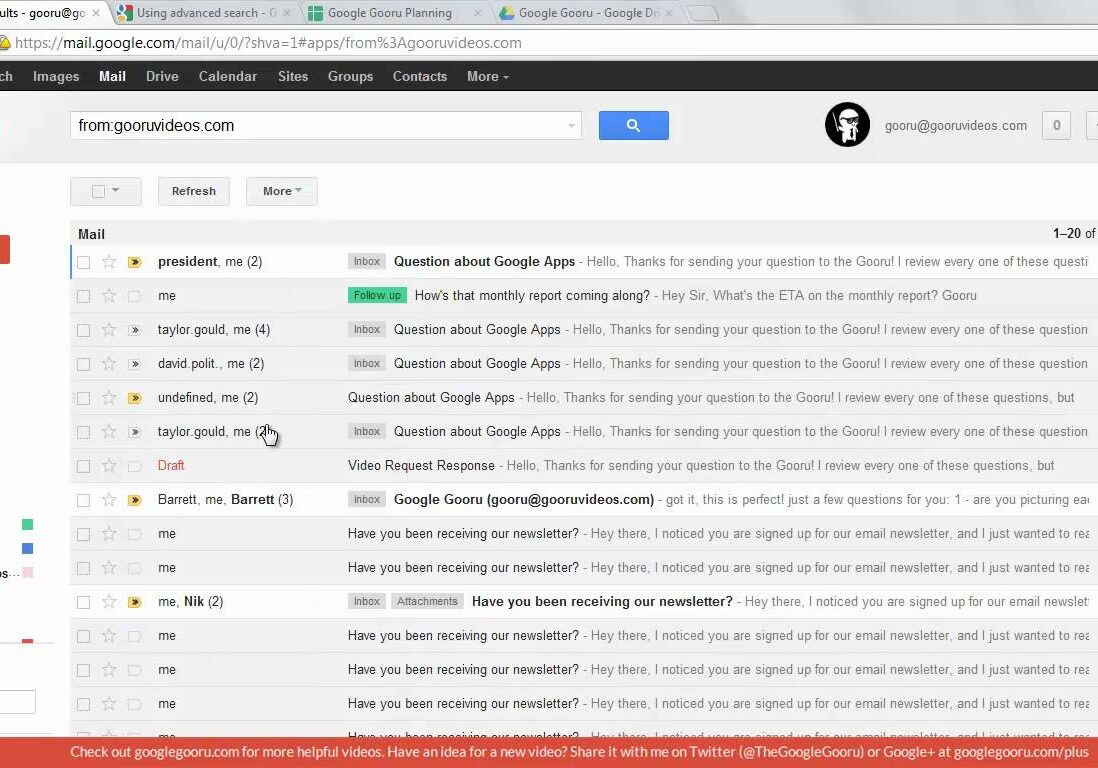Open Google Gooru (gooru@gooruvideos.com) email subject
This screenshot has height=768, width=1098.
[x=523, y=499]
